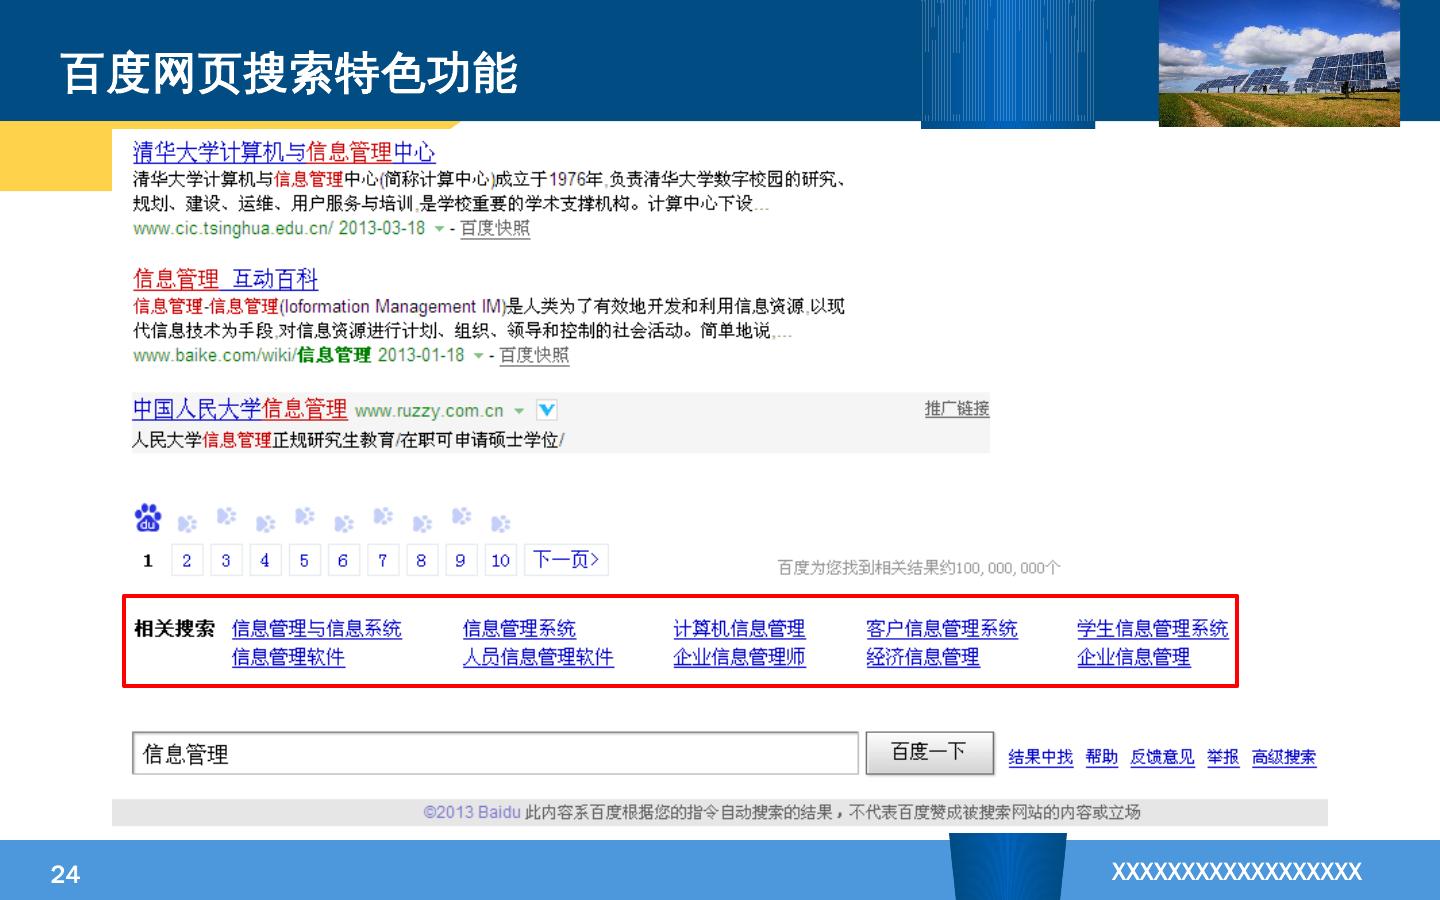1440x900 pixels.
Task: Open related search 信息管理系统
Action: point(520,629)
